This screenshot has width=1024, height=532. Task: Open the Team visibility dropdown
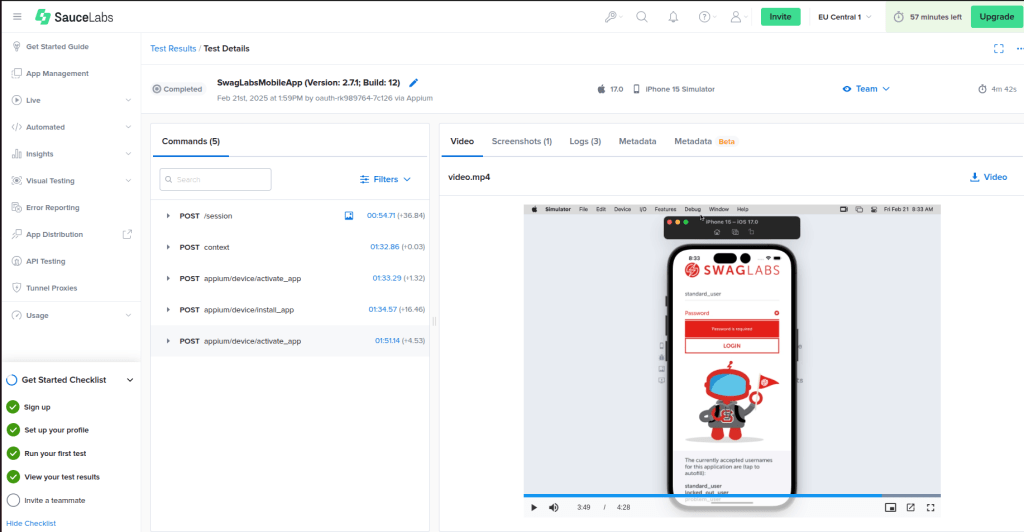click(866, 89)
